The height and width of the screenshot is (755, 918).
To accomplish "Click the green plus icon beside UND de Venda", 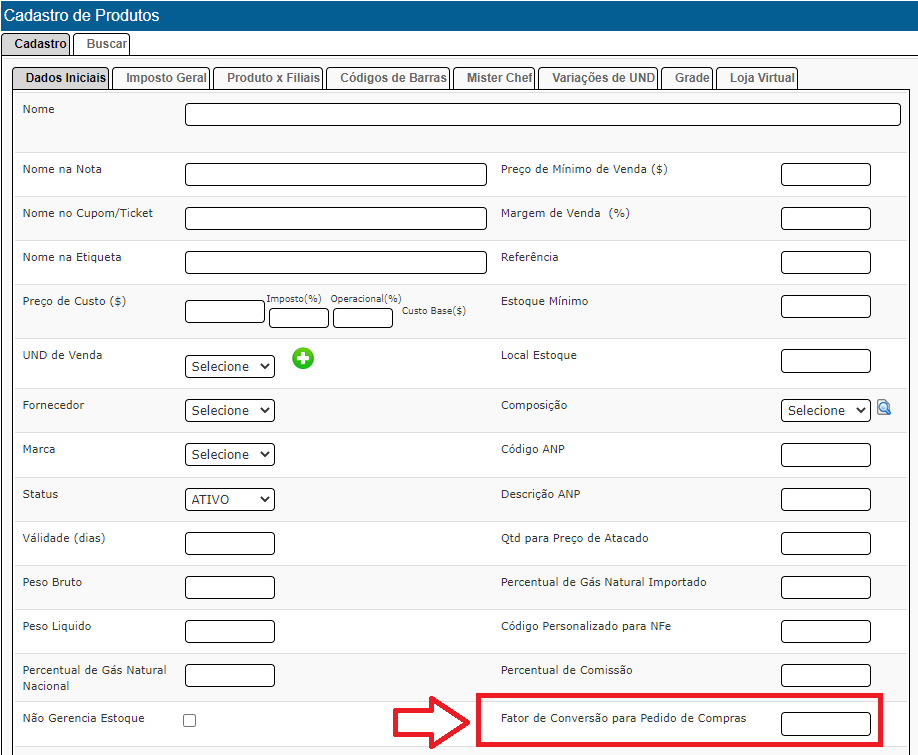I will coord(303,358).
